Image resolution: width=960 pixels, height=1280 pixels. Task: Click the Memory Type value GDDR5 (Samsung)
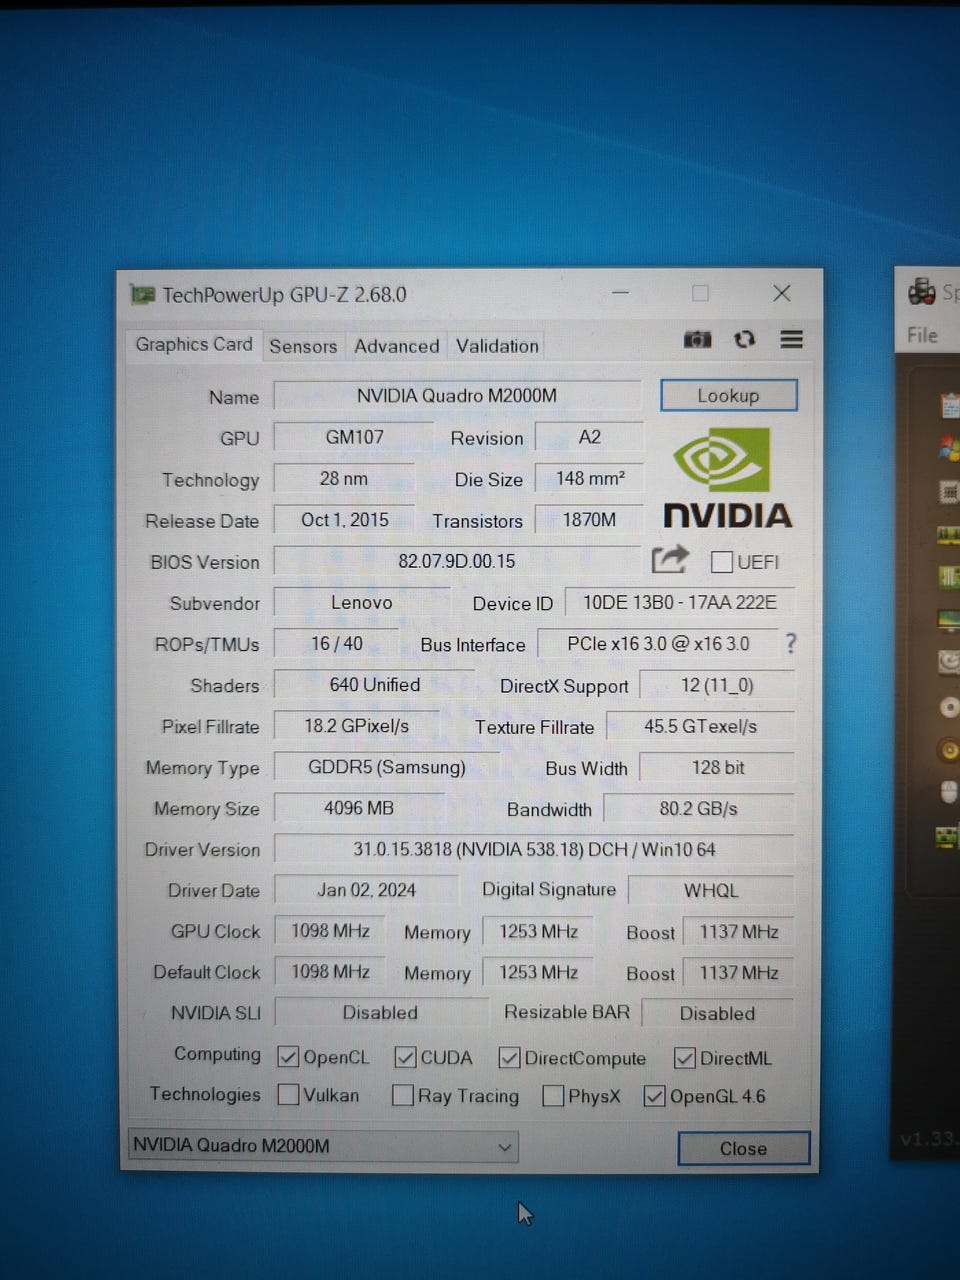pyautogui.click(x=387, y=767)
